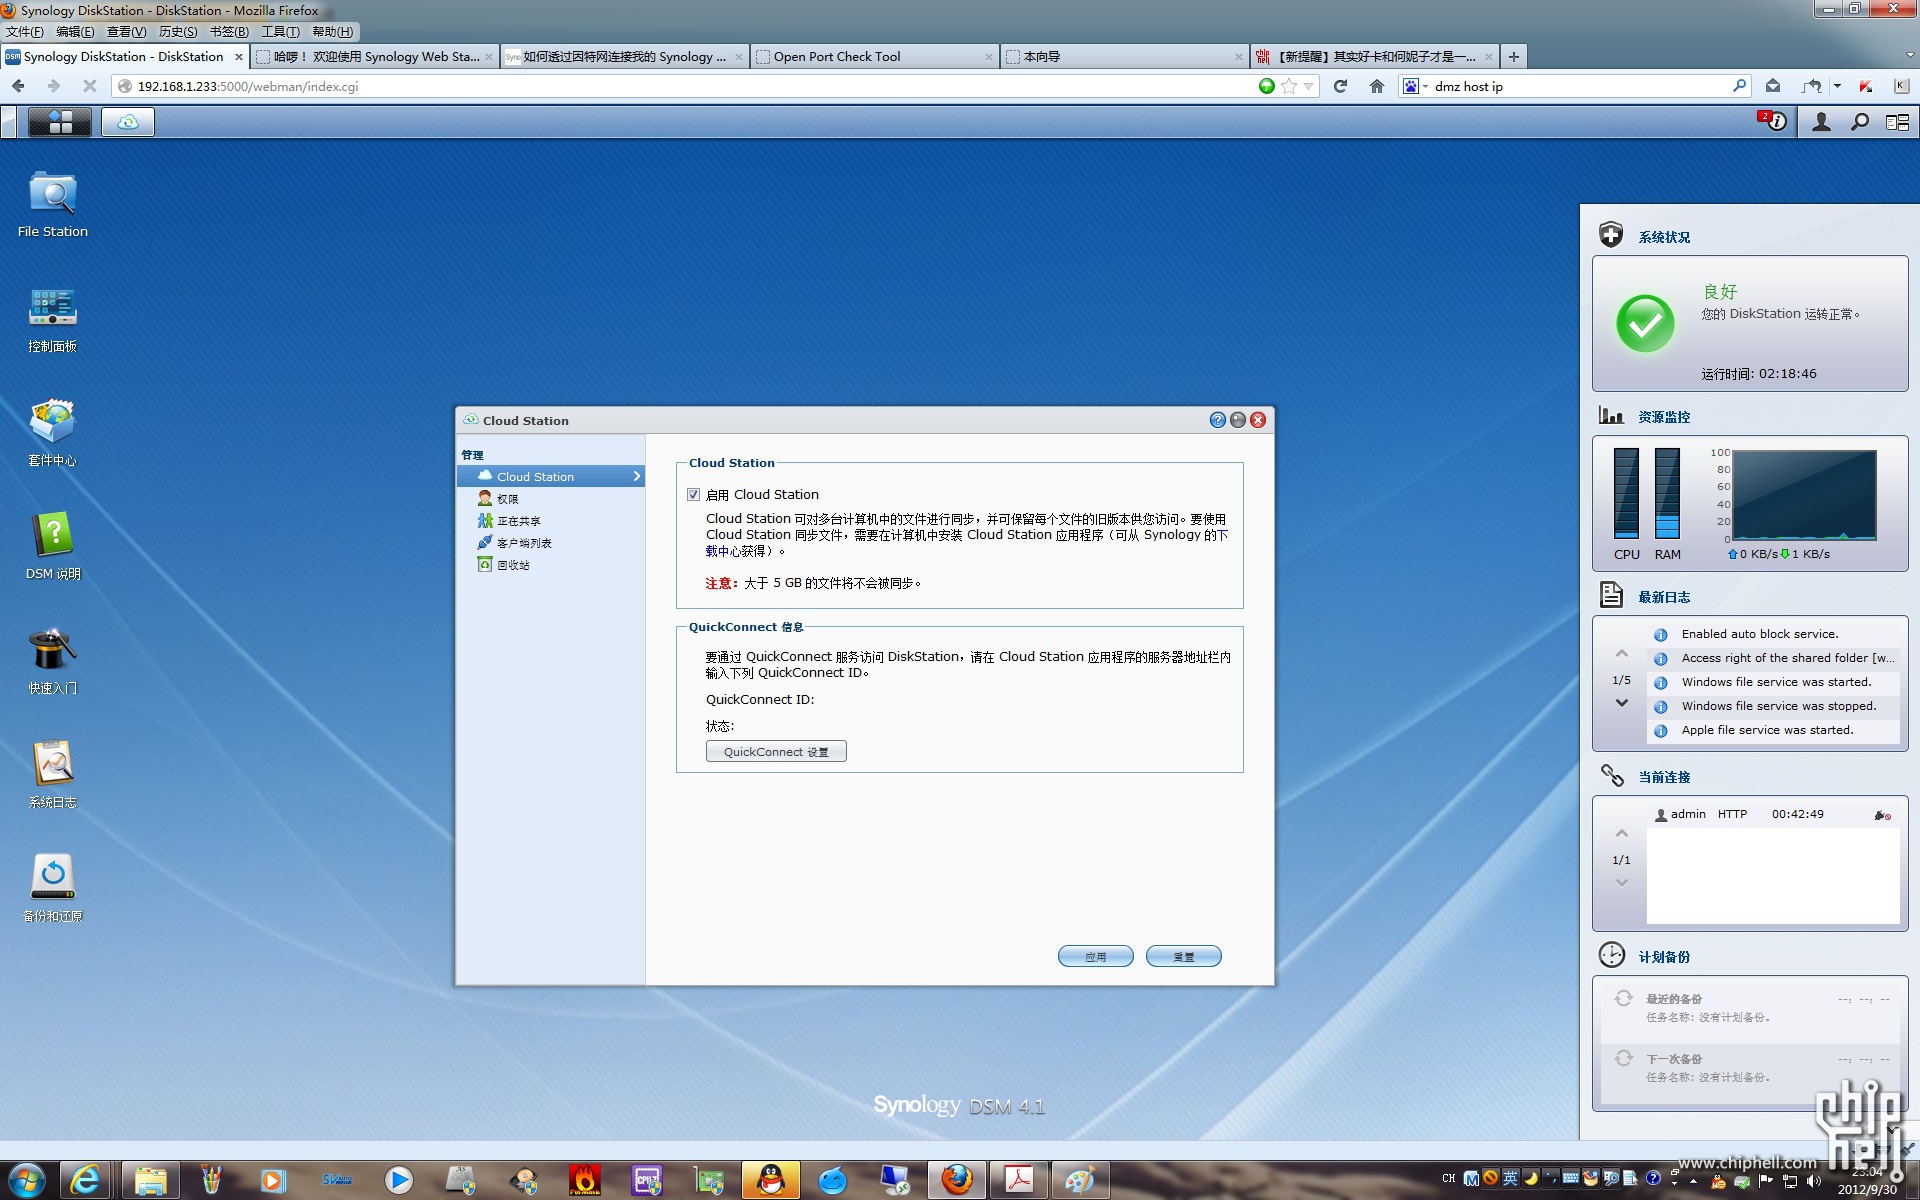Open the 工具(T) tools menu
The height and width of the screenshot is (1200, 1920).
click(281, 32)
